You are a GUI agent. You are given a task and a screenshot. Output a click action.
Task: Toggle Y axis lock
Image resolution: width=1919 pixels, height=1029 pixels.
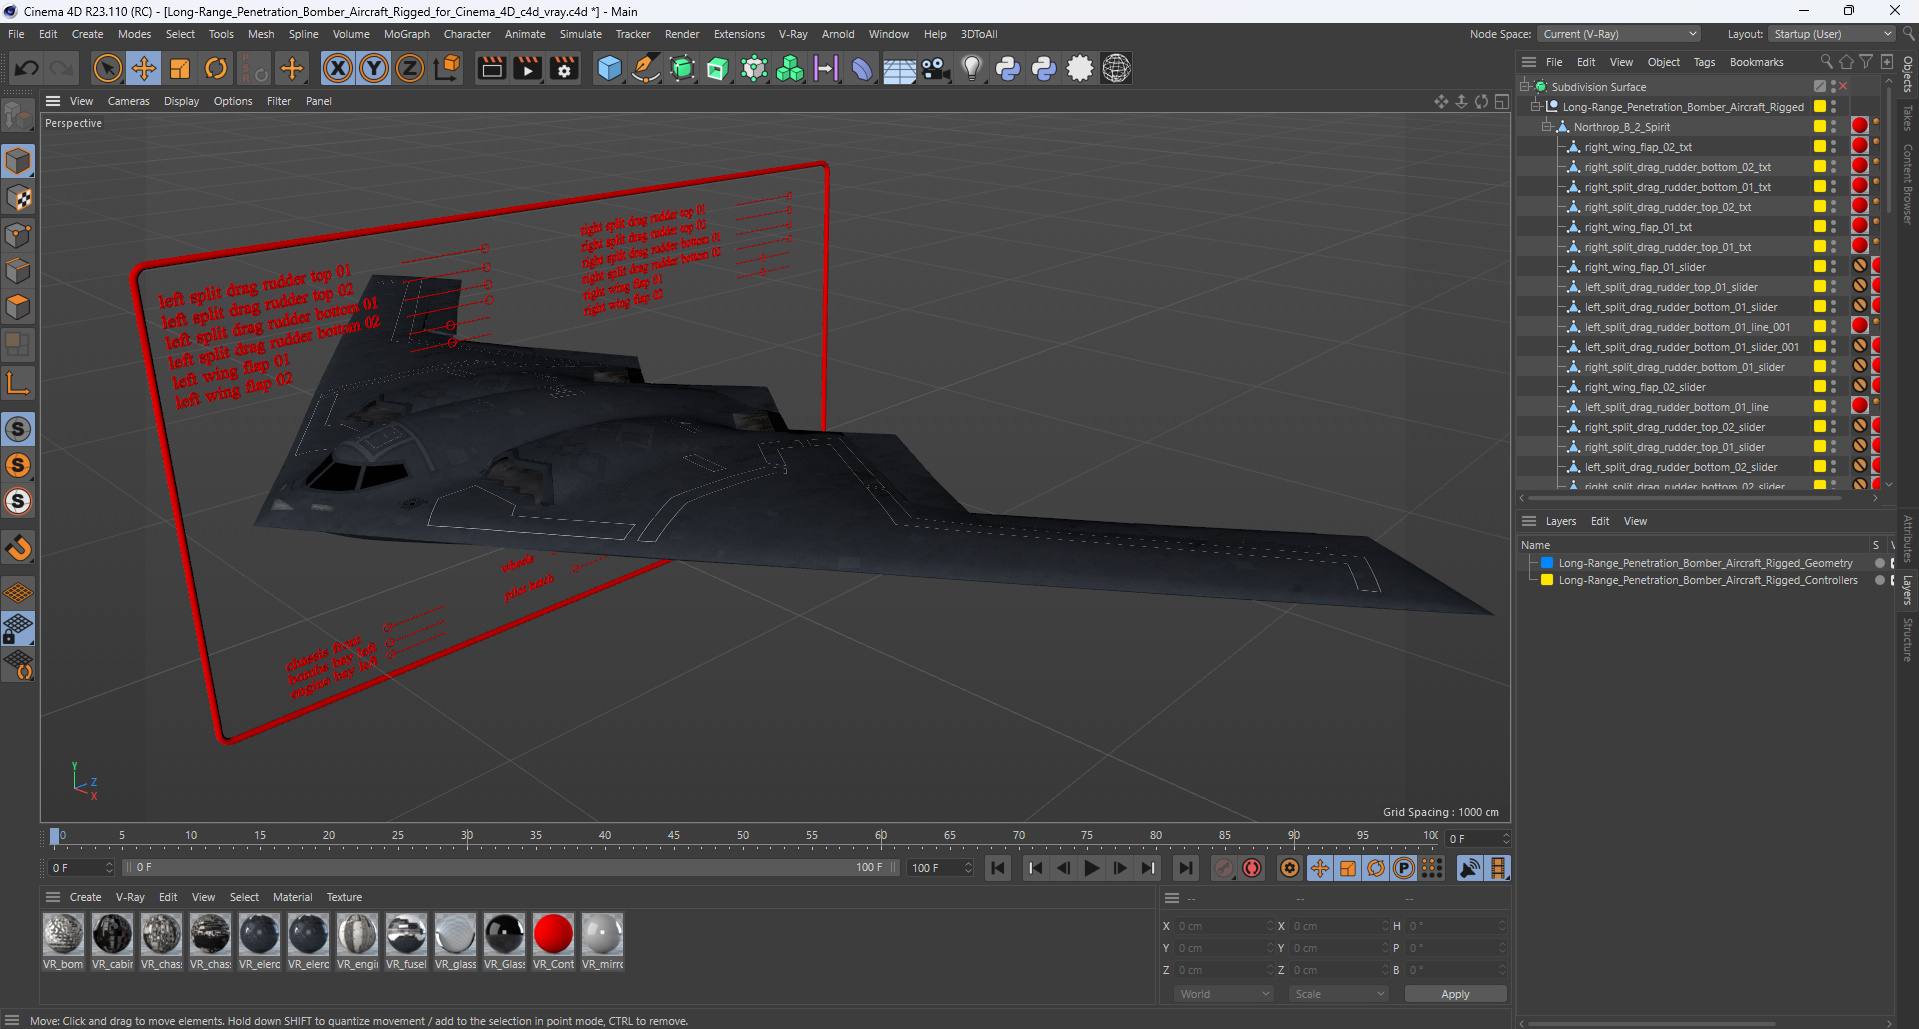tap(374, 68)
